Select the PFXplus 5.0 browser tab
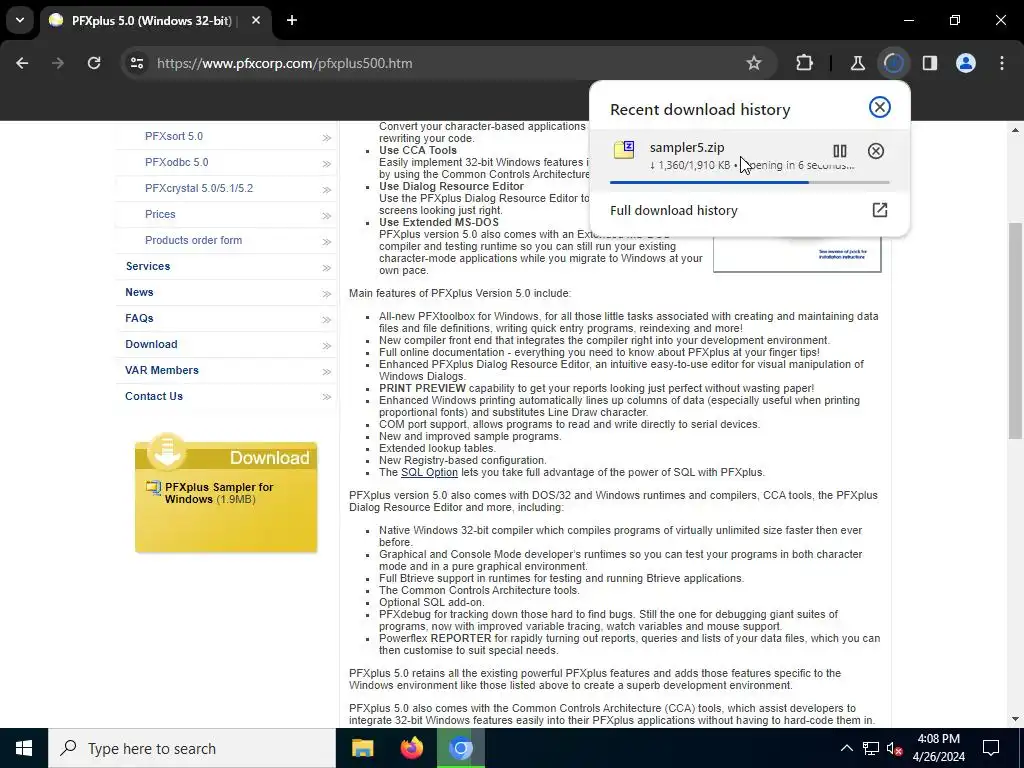This screenshot has height=768, width=1024. pyautogui.click(x=150, y=20)
